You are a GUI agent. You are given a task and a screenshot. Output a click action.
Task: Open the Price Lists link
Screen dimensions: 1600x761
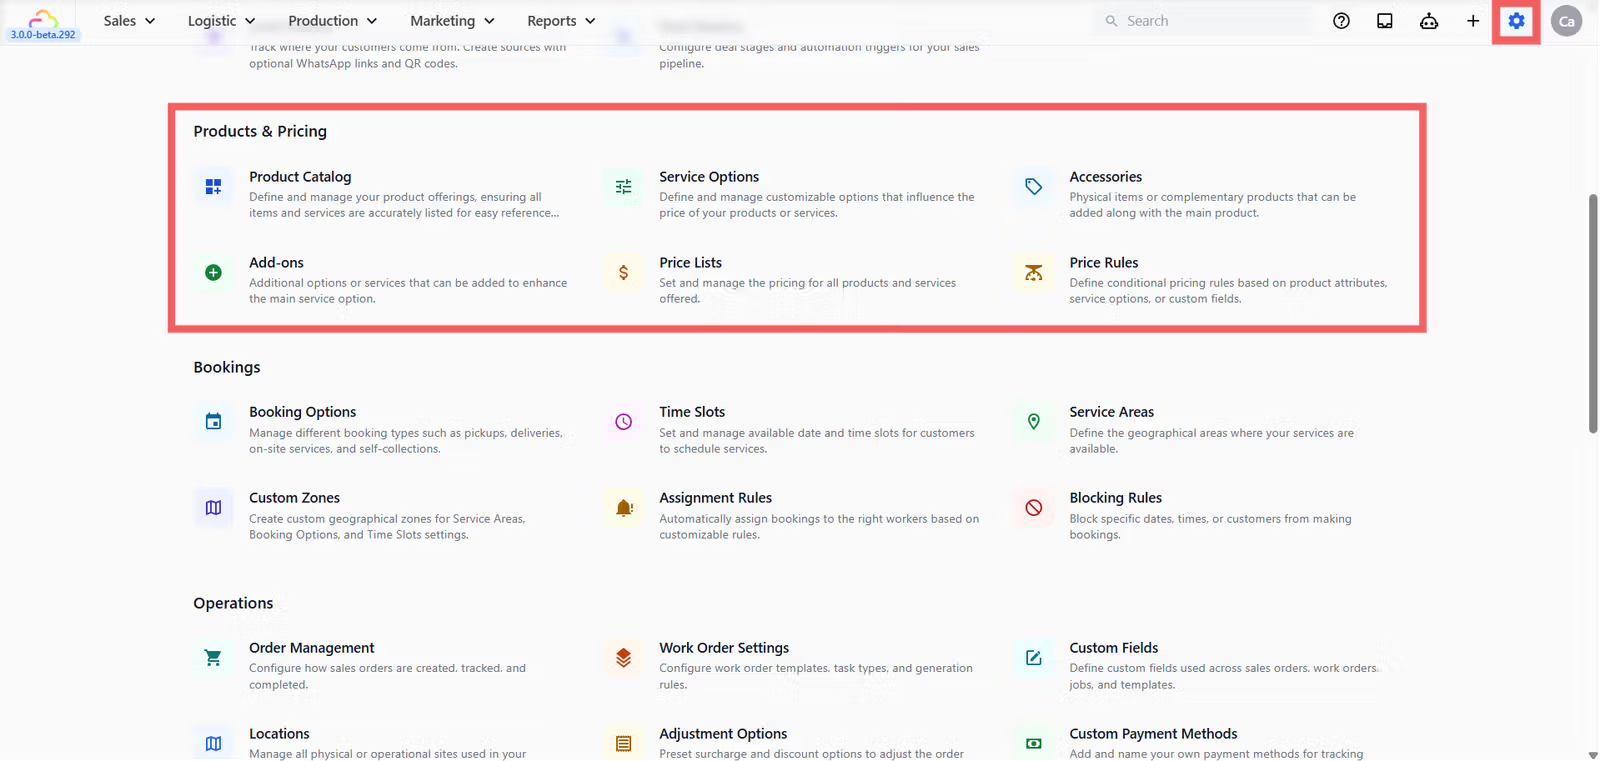pyautogui.click(x=690, y=263)
